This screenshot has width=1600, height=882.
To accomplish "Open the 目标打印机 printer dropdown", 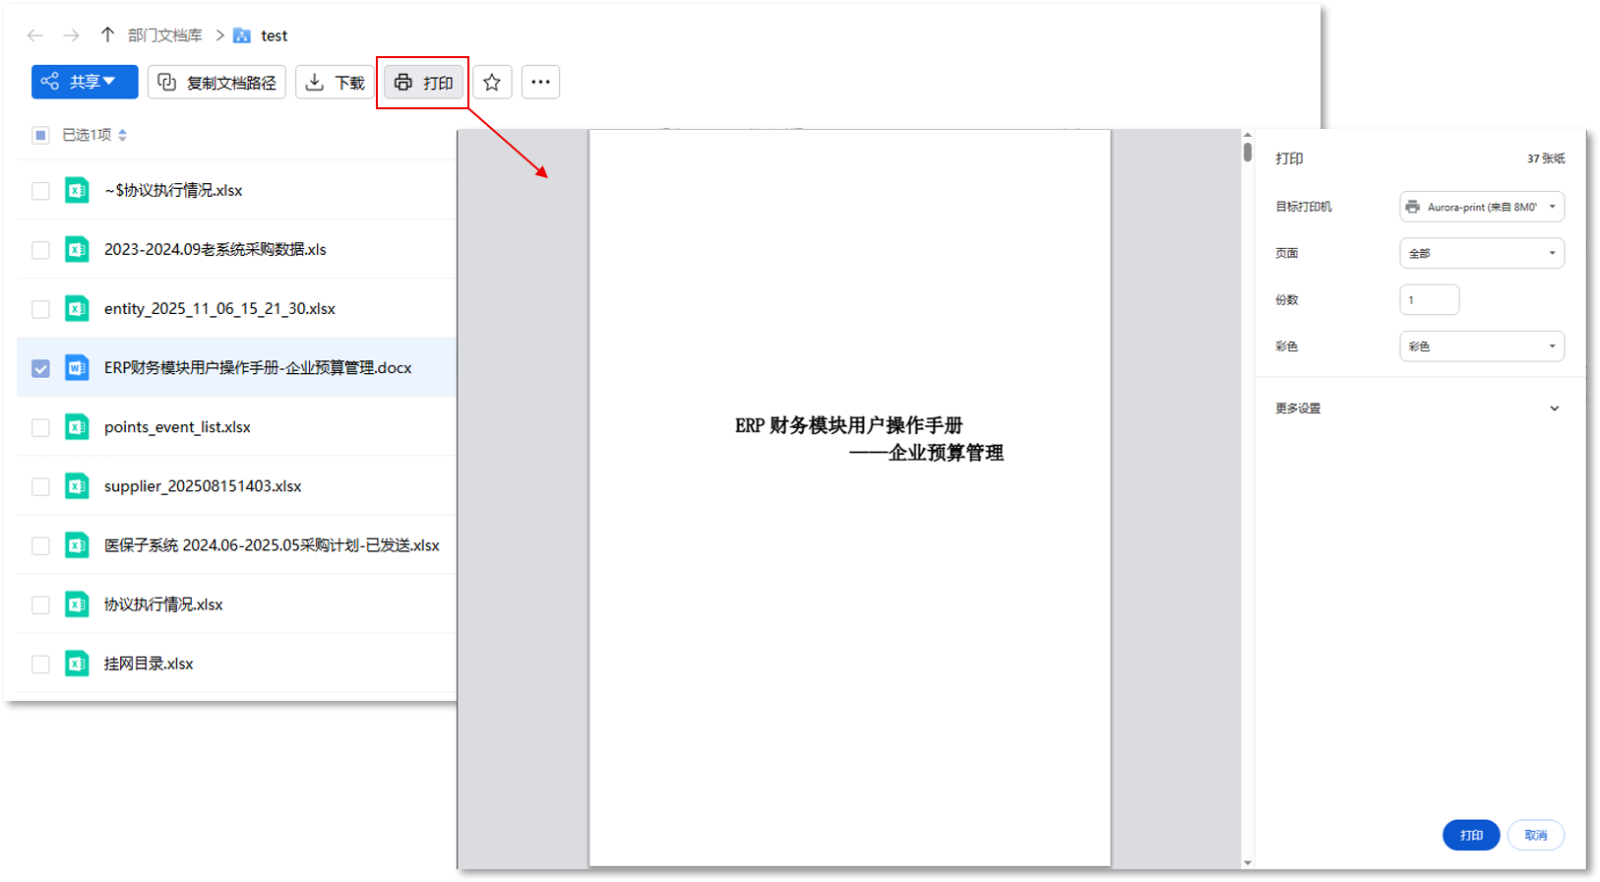I will pos(1481,207).
